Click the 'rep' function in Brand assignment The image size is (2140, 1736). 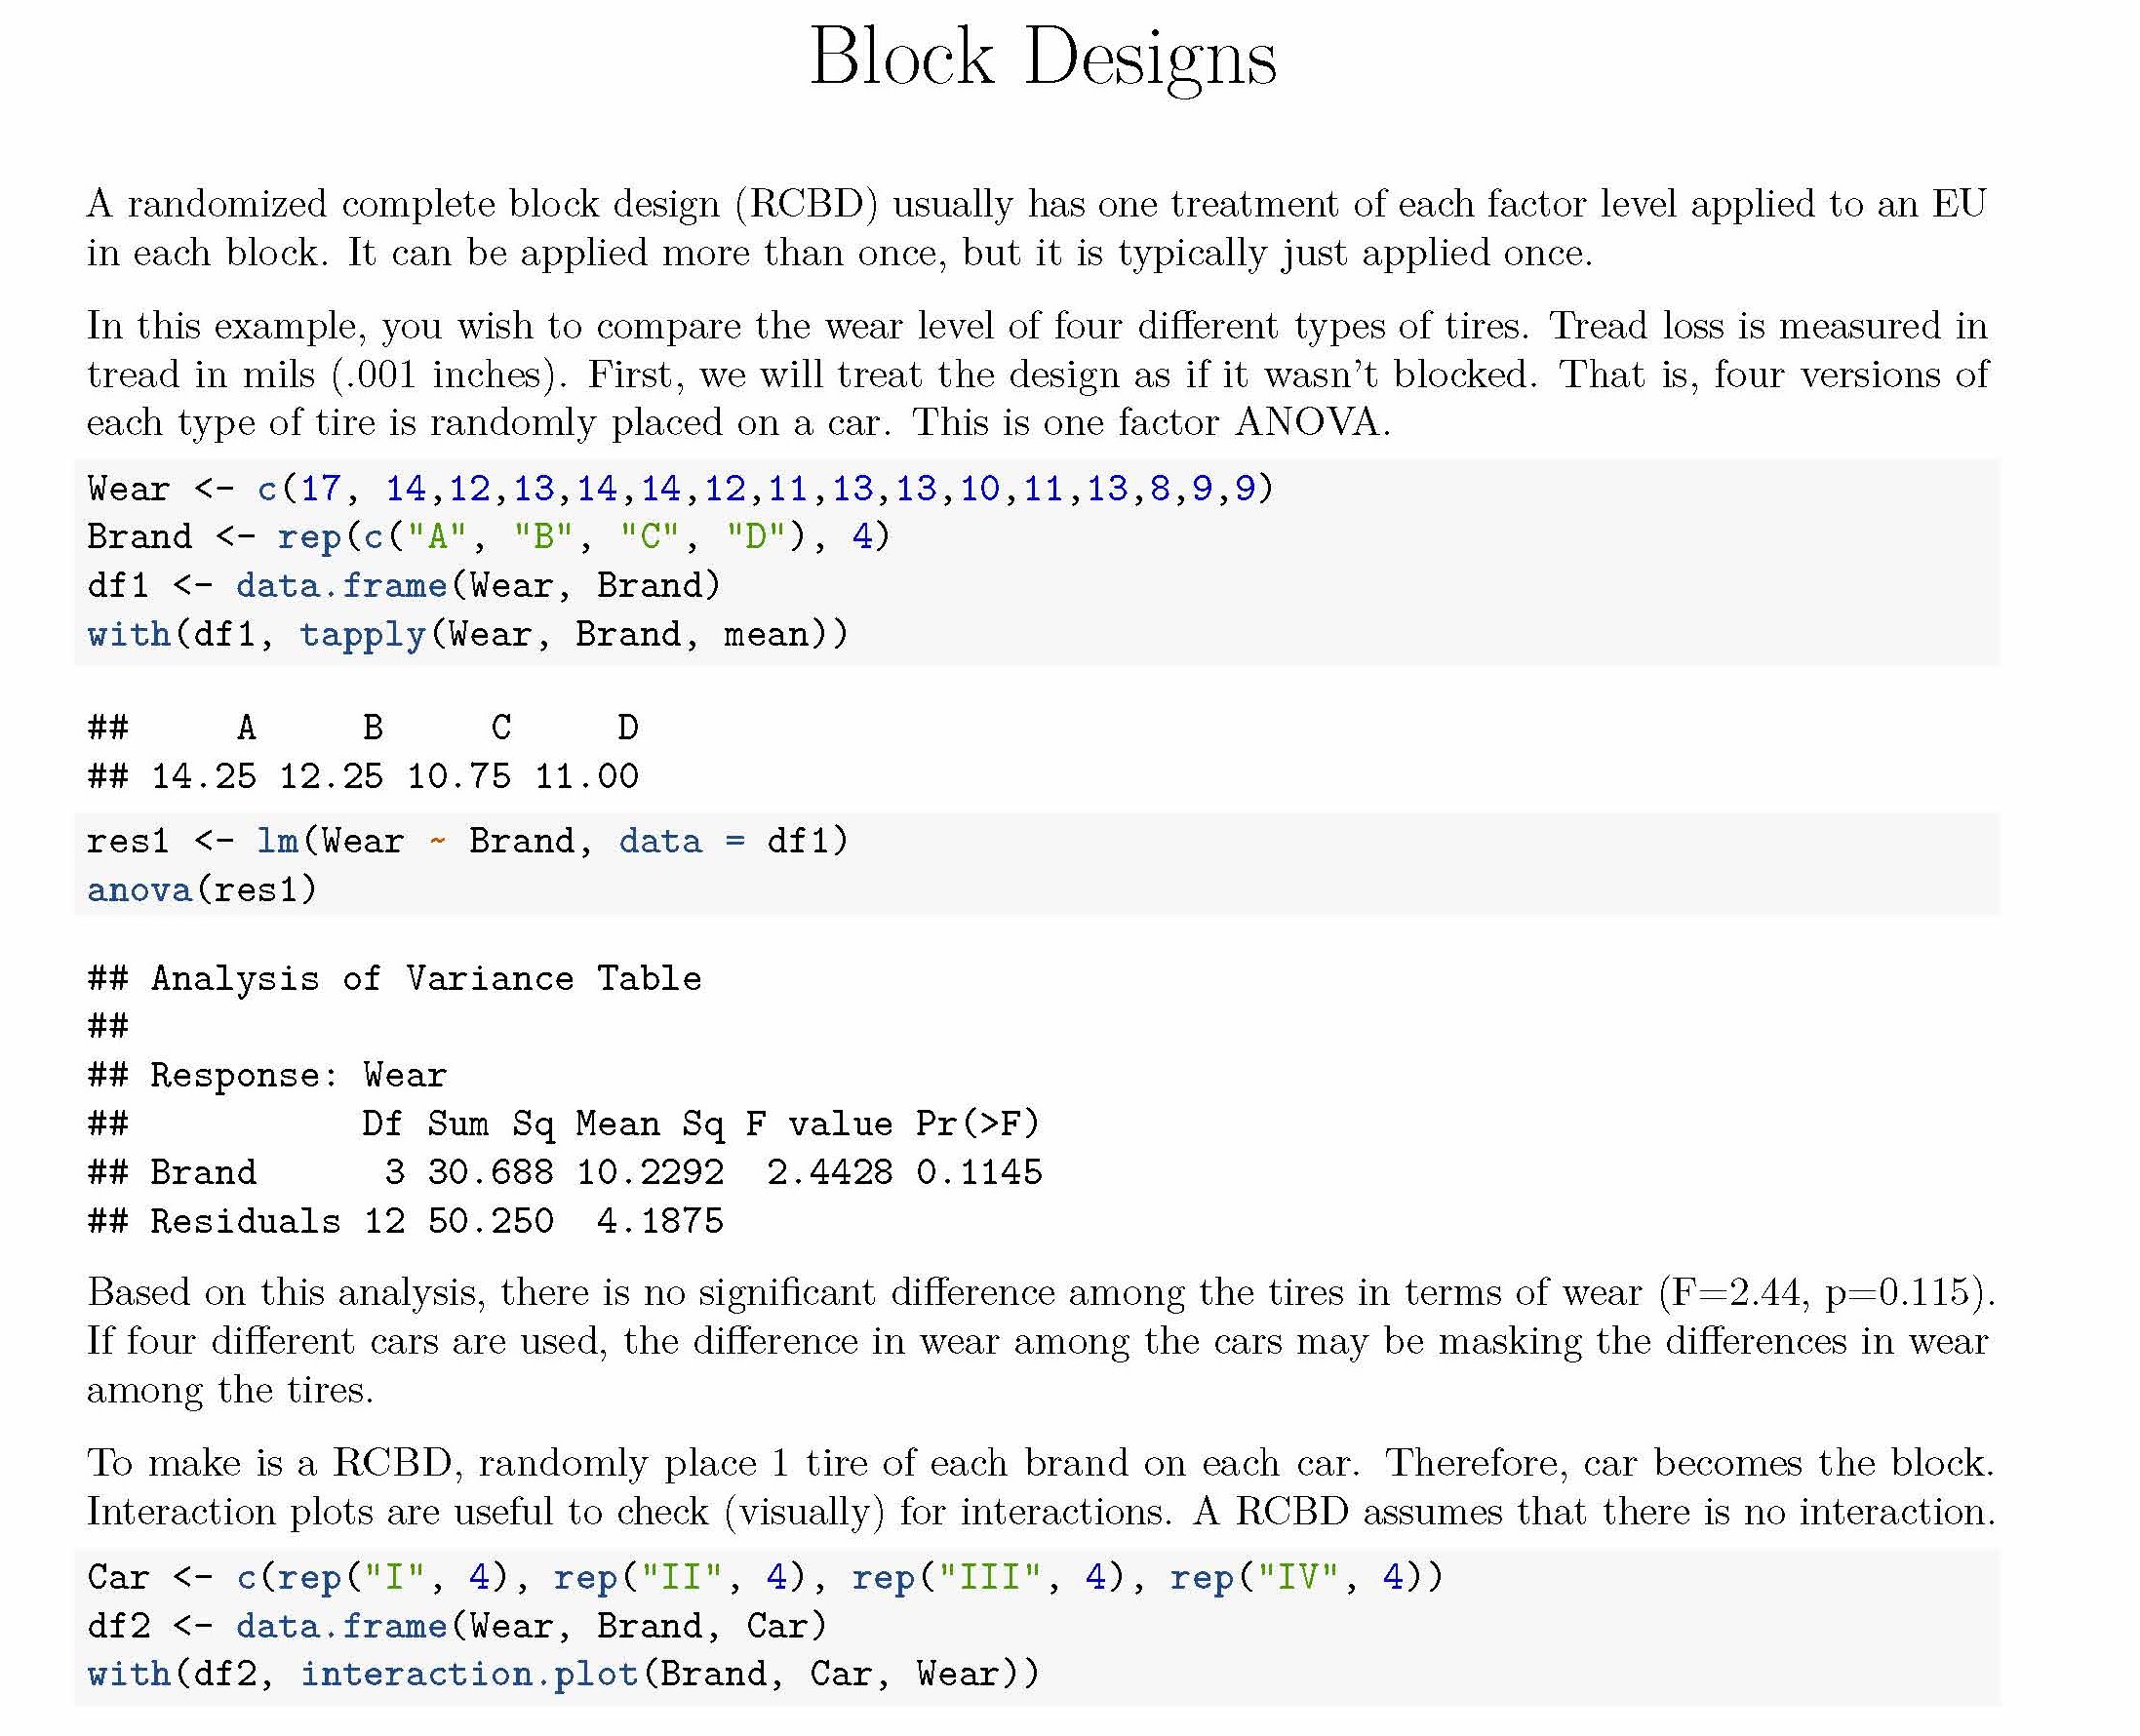click(309, 537)
